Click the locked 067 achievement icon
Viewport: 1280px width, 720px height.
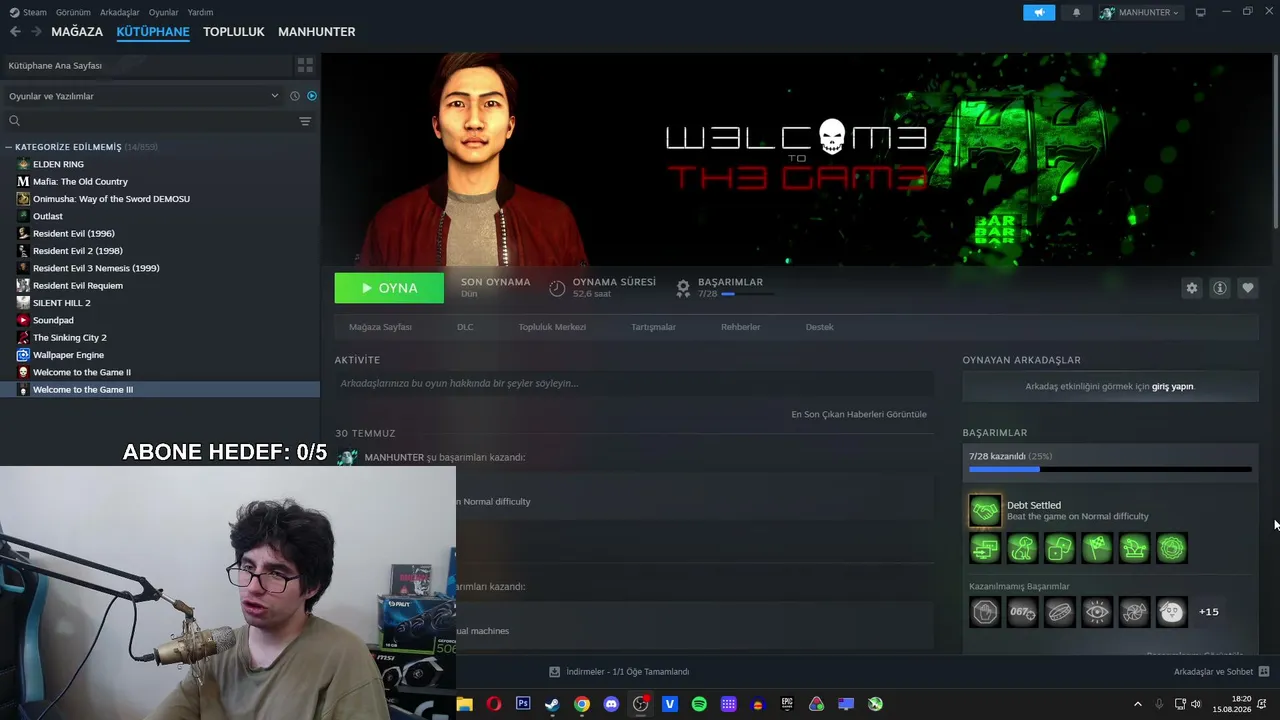pyautogui.click(x=1022, y=612)
